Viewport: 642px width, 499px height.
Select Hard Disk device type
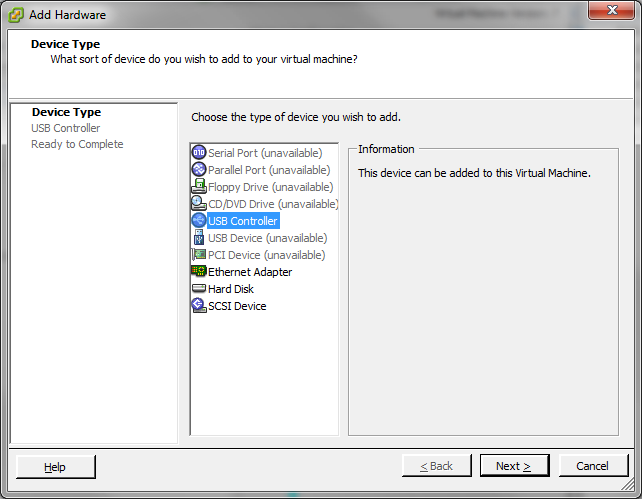231,289
